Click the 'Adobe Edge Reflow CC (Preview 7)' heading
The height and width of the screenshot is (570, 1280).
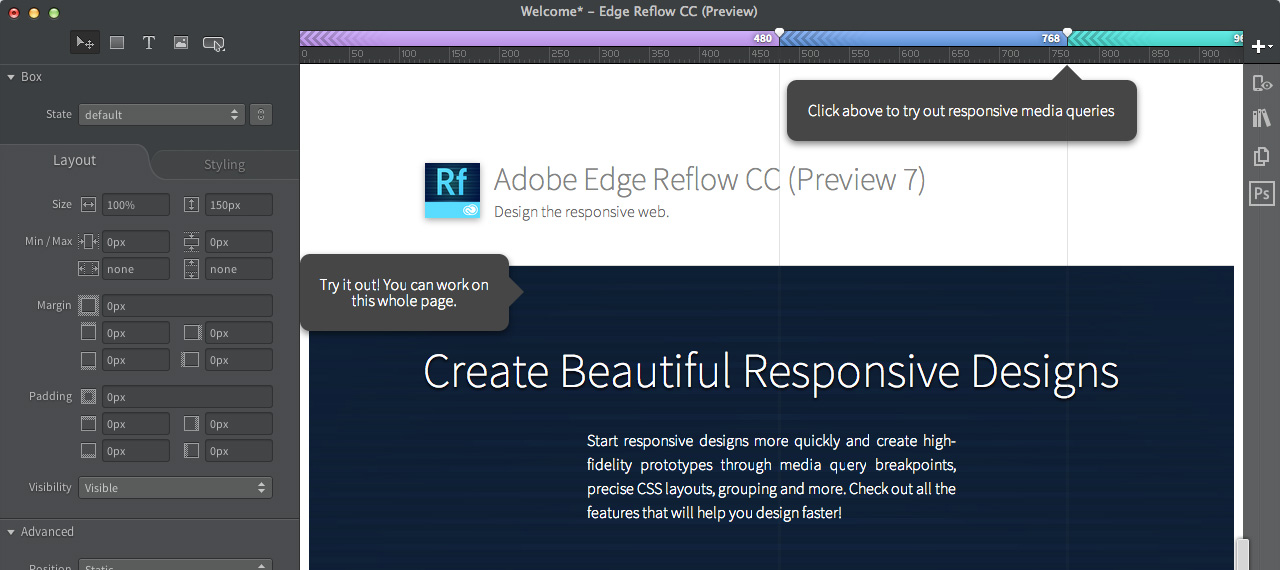[x=710, y=180]
